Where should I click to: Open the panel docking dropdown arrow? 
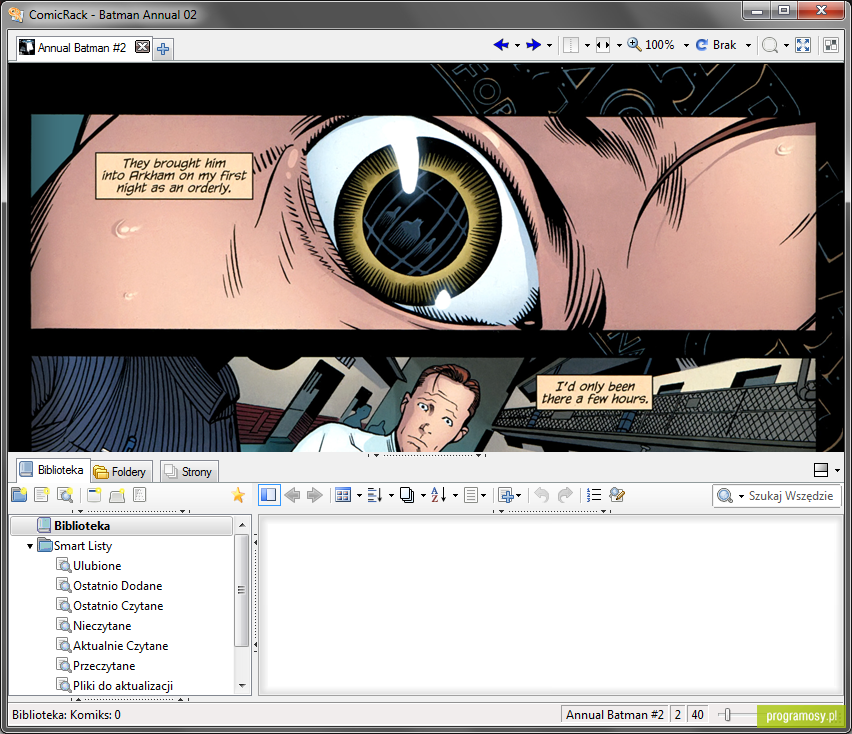point(837,470)
